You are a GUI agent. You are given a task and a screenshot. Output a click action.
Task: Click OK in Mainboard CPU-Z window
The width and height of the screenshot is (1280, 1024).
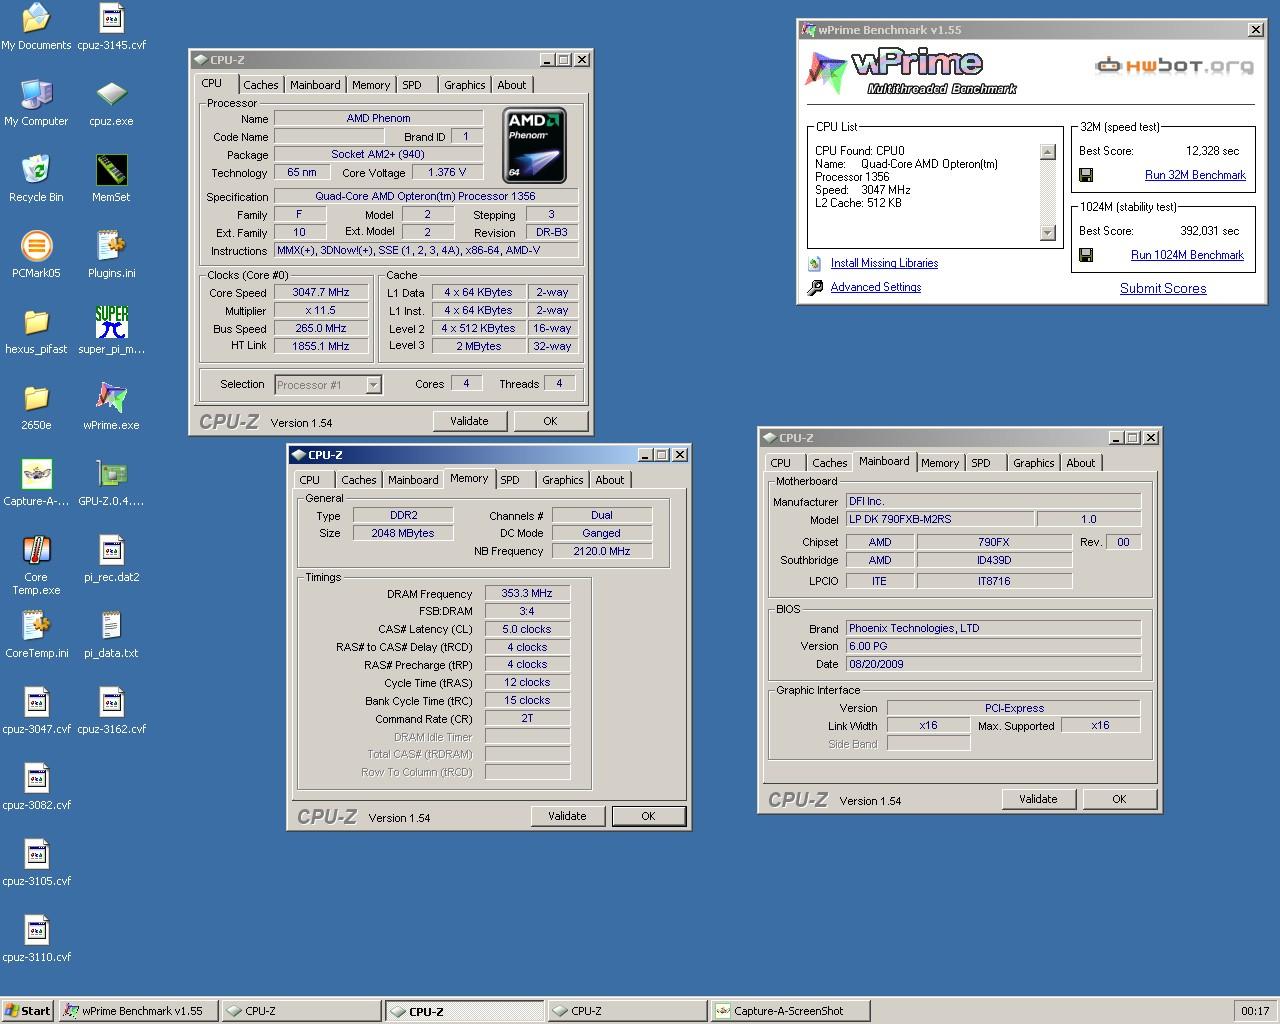click(x=1119, y=799)
